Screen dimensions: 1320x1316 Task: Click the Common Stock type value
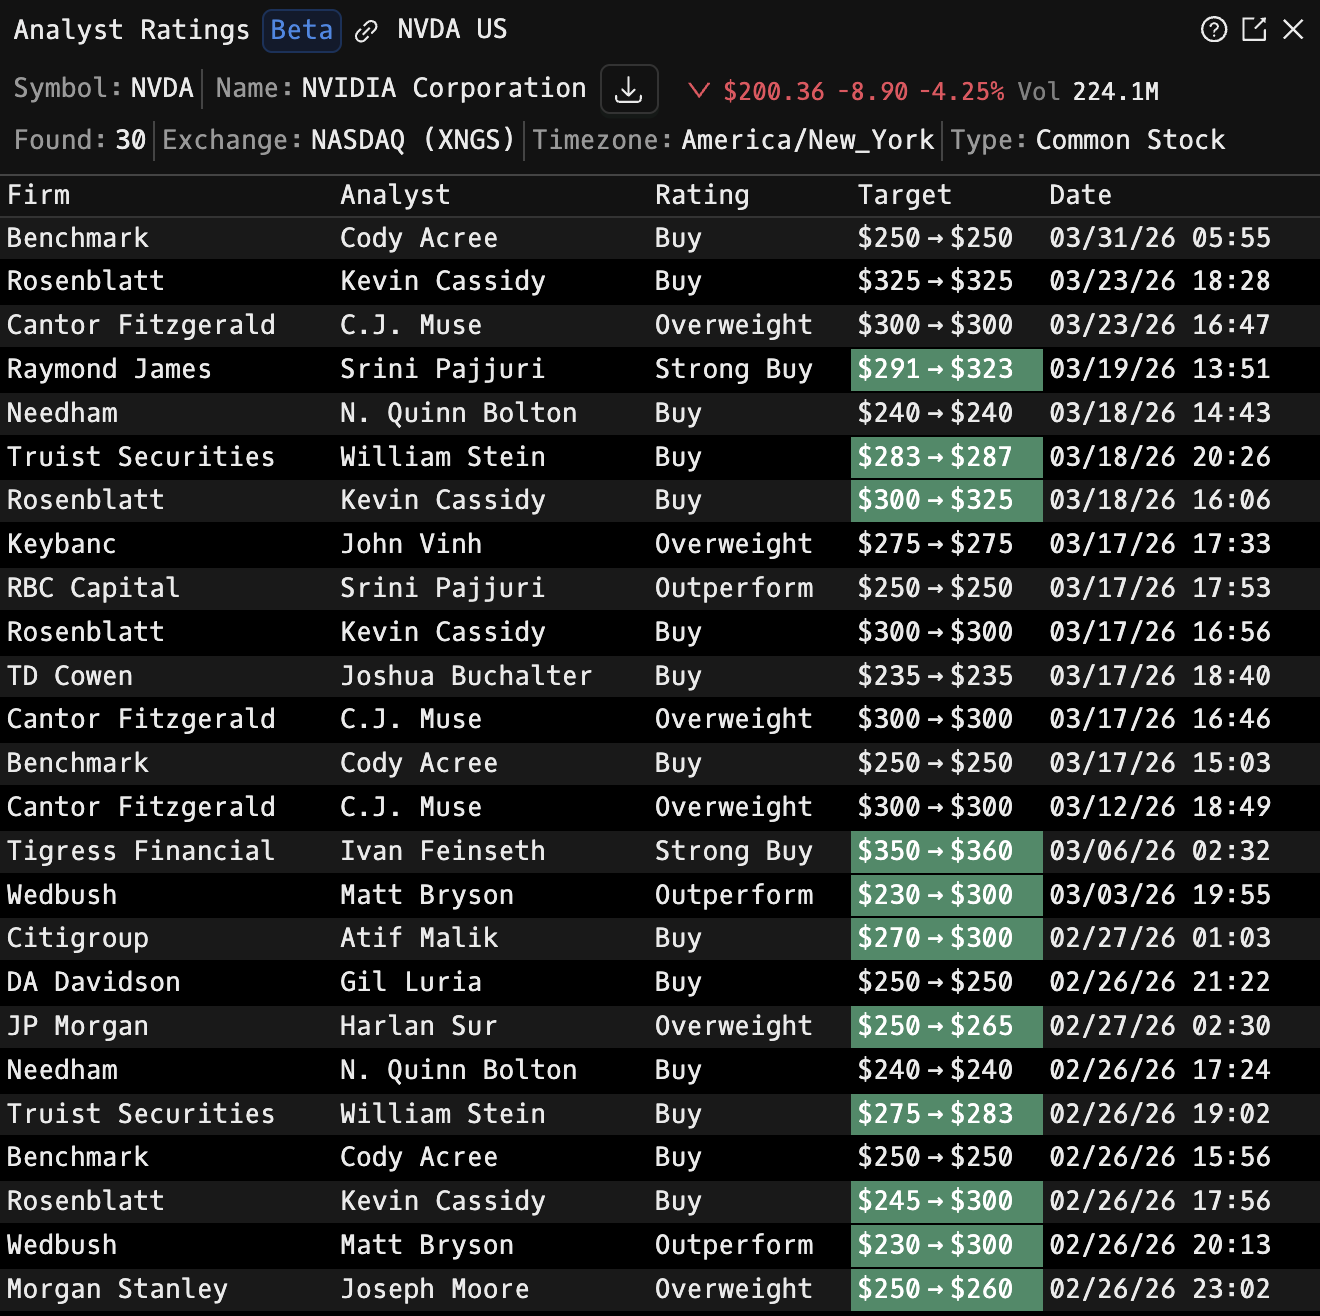coord(1131,140)
